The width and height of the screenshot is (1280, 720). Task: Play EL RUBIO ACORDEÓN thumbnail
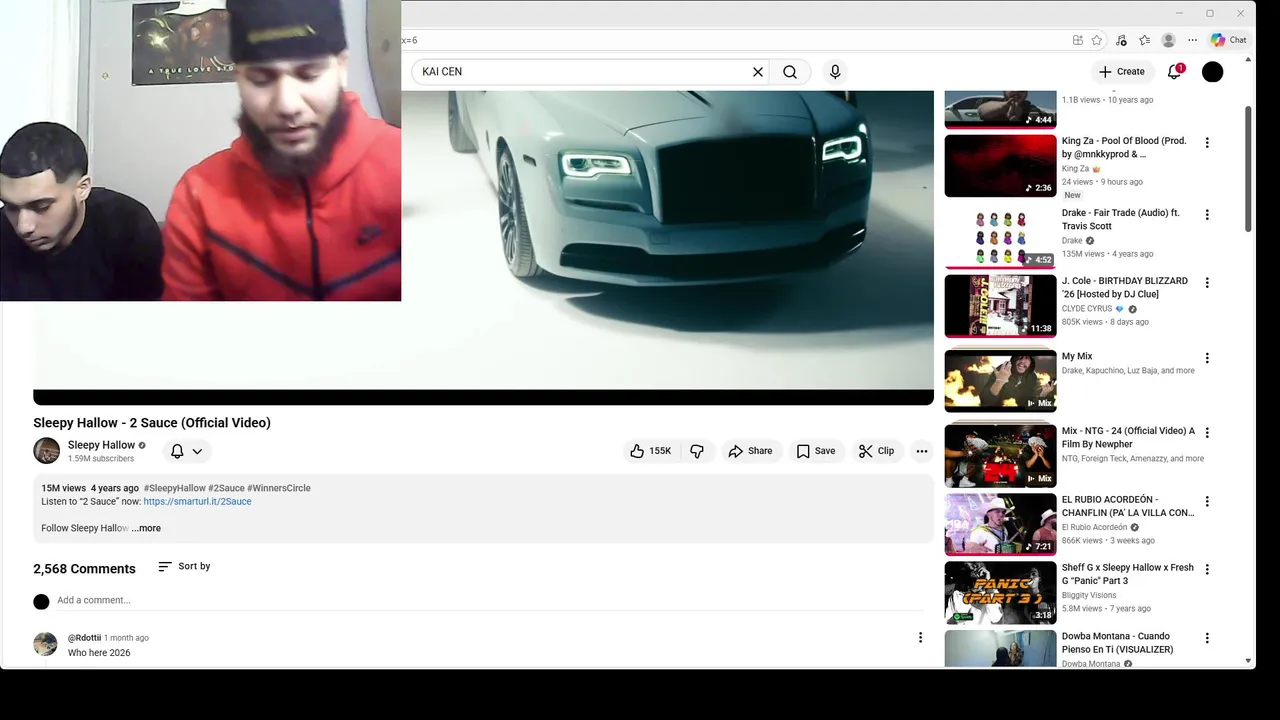[x=1000, y=524]
